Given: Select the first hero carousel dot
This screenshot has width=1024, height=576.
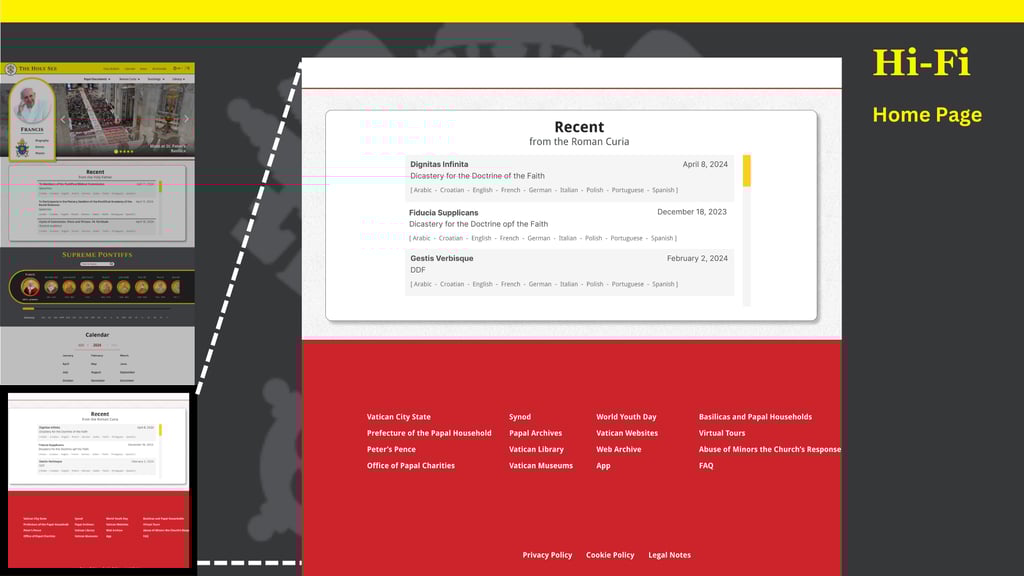Looking at the screenshot, I should (116, 152).
